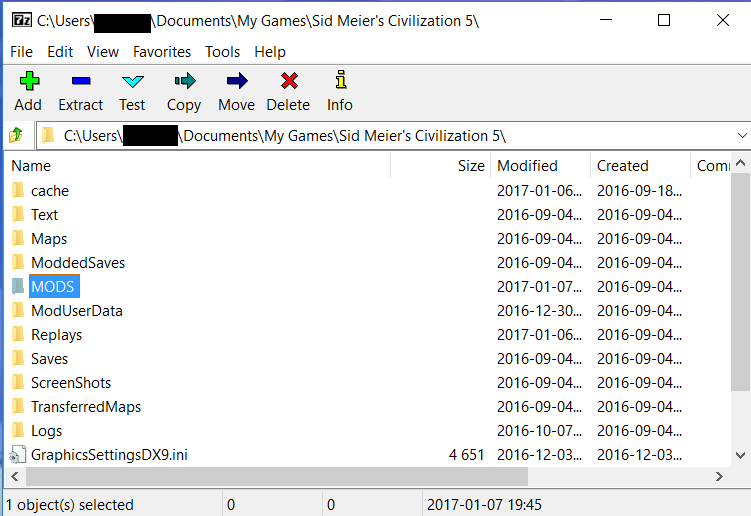Click the Created date of the cache row

(639, 191)
